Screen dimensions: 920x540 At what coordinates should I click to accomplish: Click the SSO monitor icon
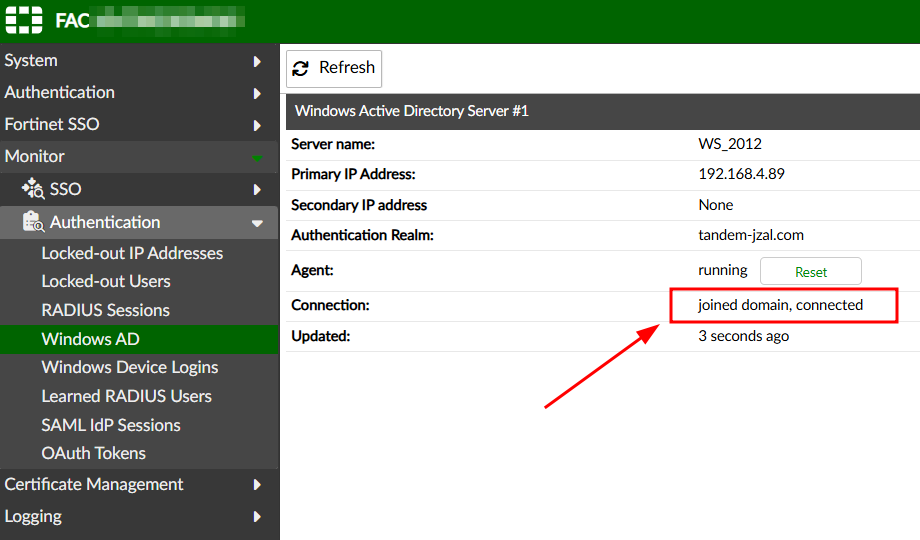33,189
